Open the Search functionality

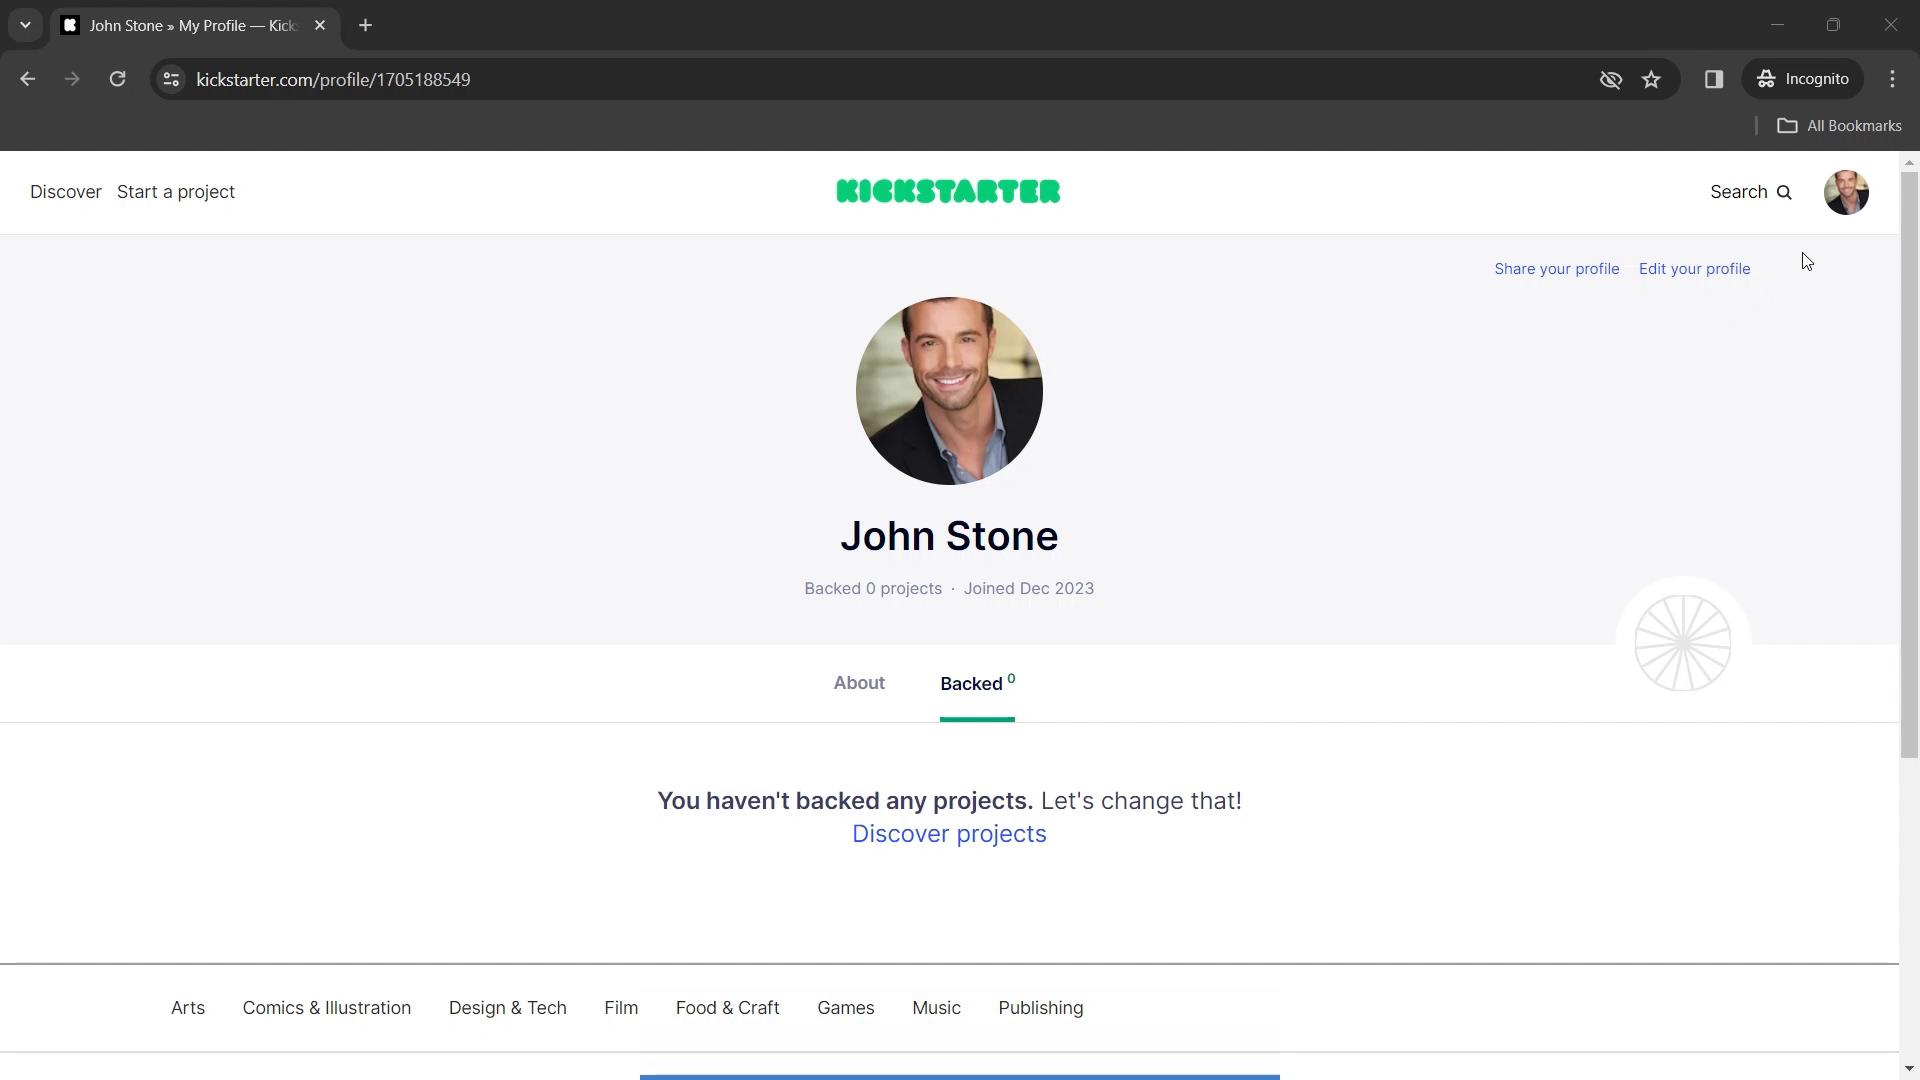point(1753,191)
